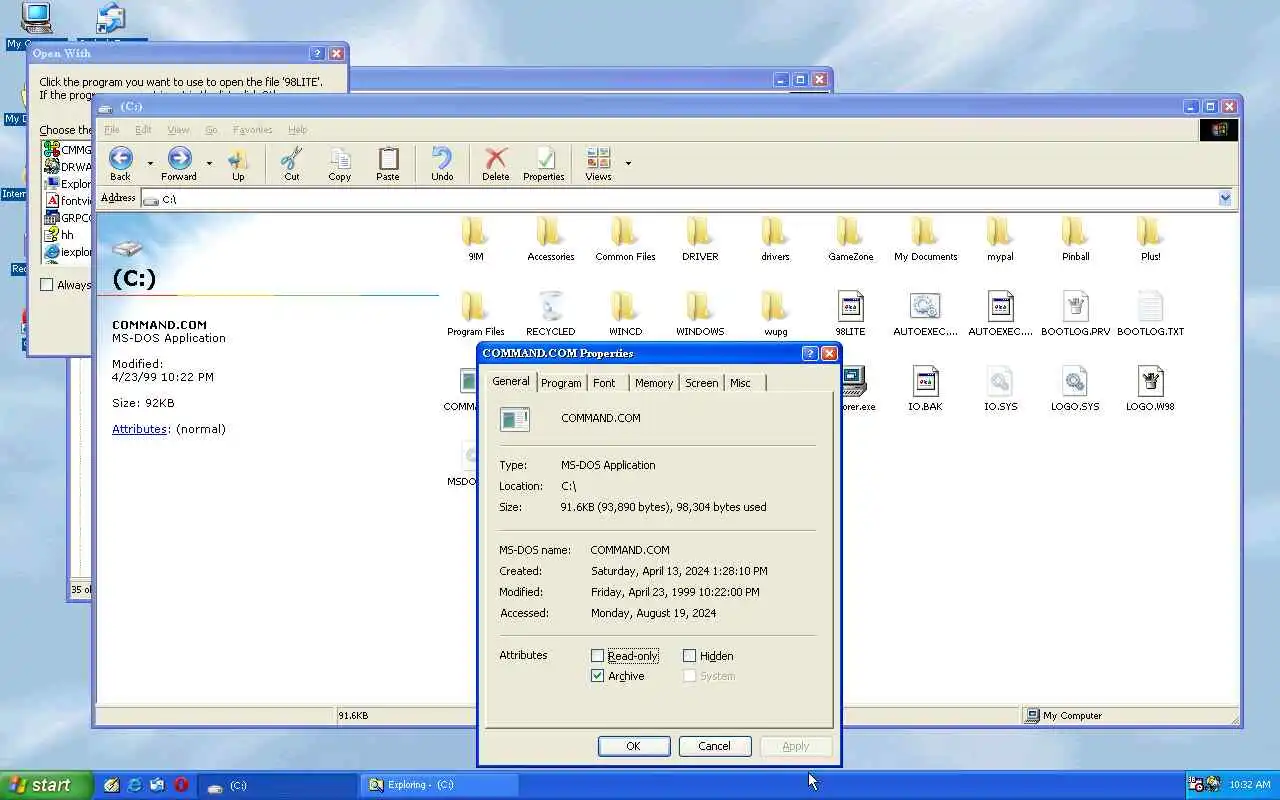Open the Forward button history dropdown arrow
The height and width of the screenshot is (800, 1280).
pyautogui.click(x=209, y=163)
